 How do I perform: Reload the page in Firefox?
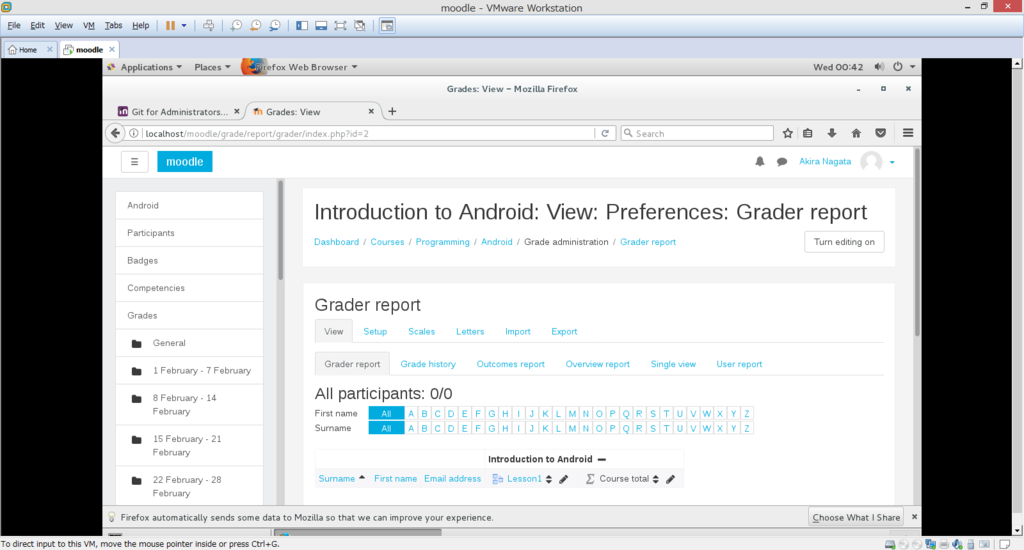[x=605, y=133]
